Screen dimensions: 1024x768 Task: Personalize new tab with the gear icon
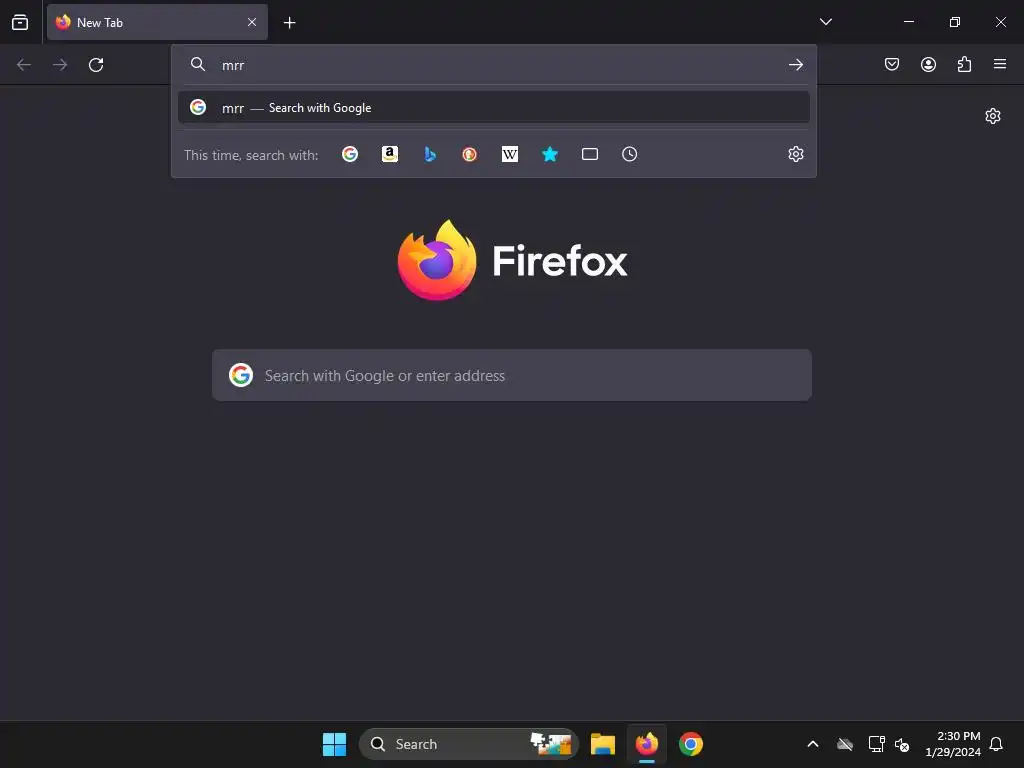coord(993,116)
